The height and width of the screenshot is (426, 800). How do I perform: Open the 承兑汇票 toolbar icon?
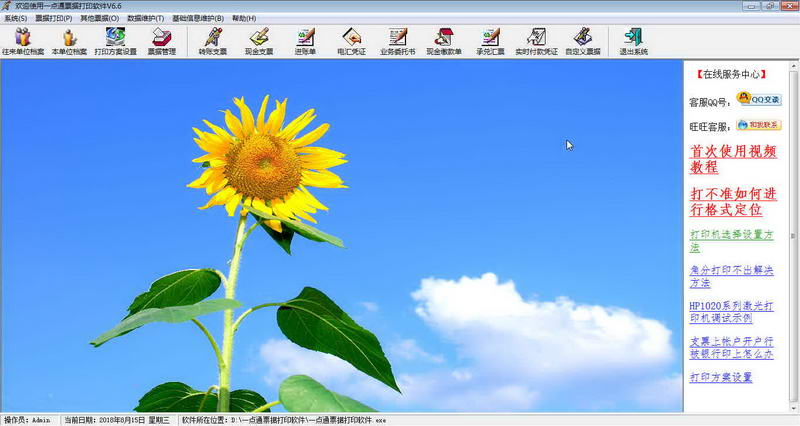[x=490, y=41]
